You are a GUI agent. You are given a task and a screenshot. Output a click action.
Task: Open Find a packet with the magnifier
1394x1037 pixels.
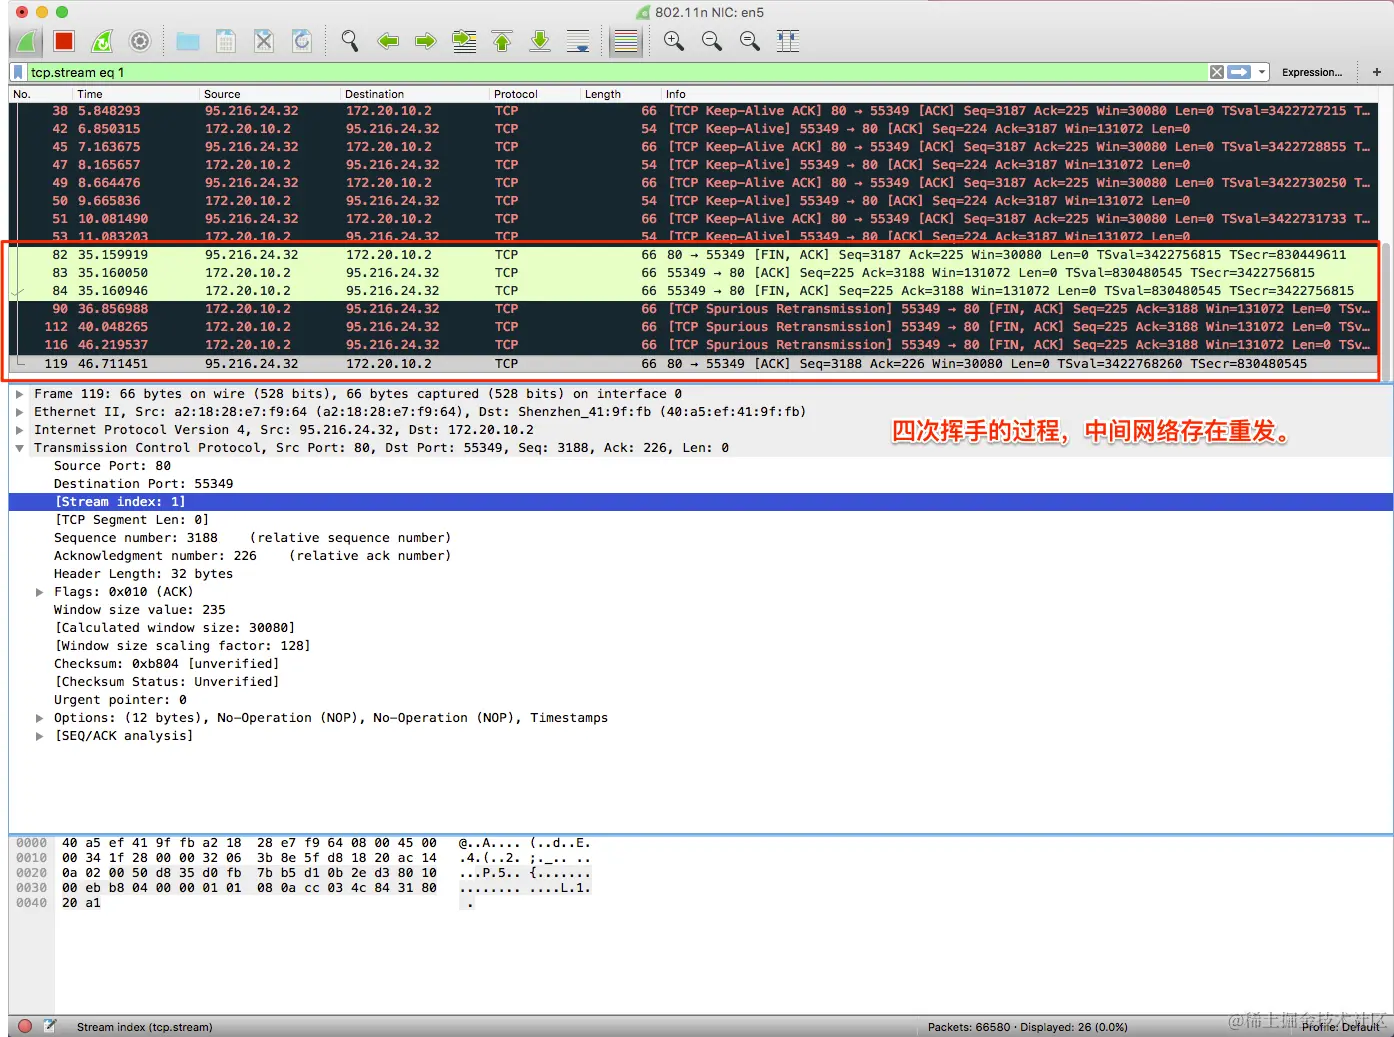pyautogui.click(x=350, y=41)
